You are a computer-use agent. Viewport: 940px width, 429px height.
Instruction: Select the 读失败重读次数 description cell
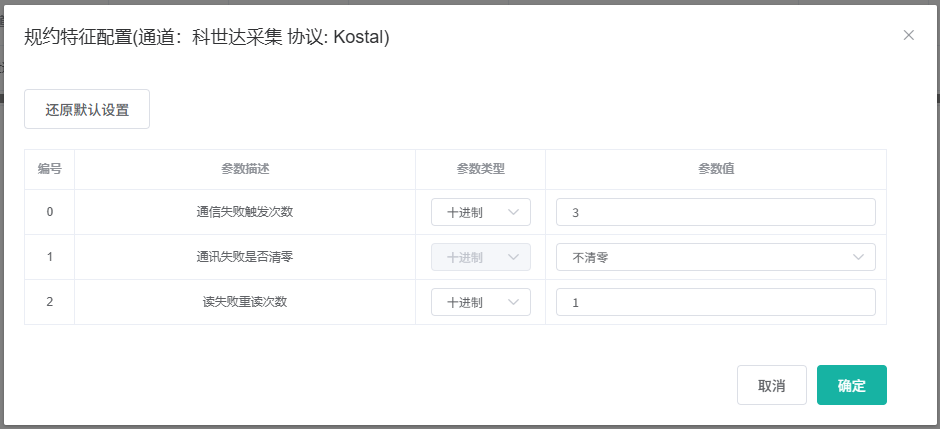coord(245,302)
